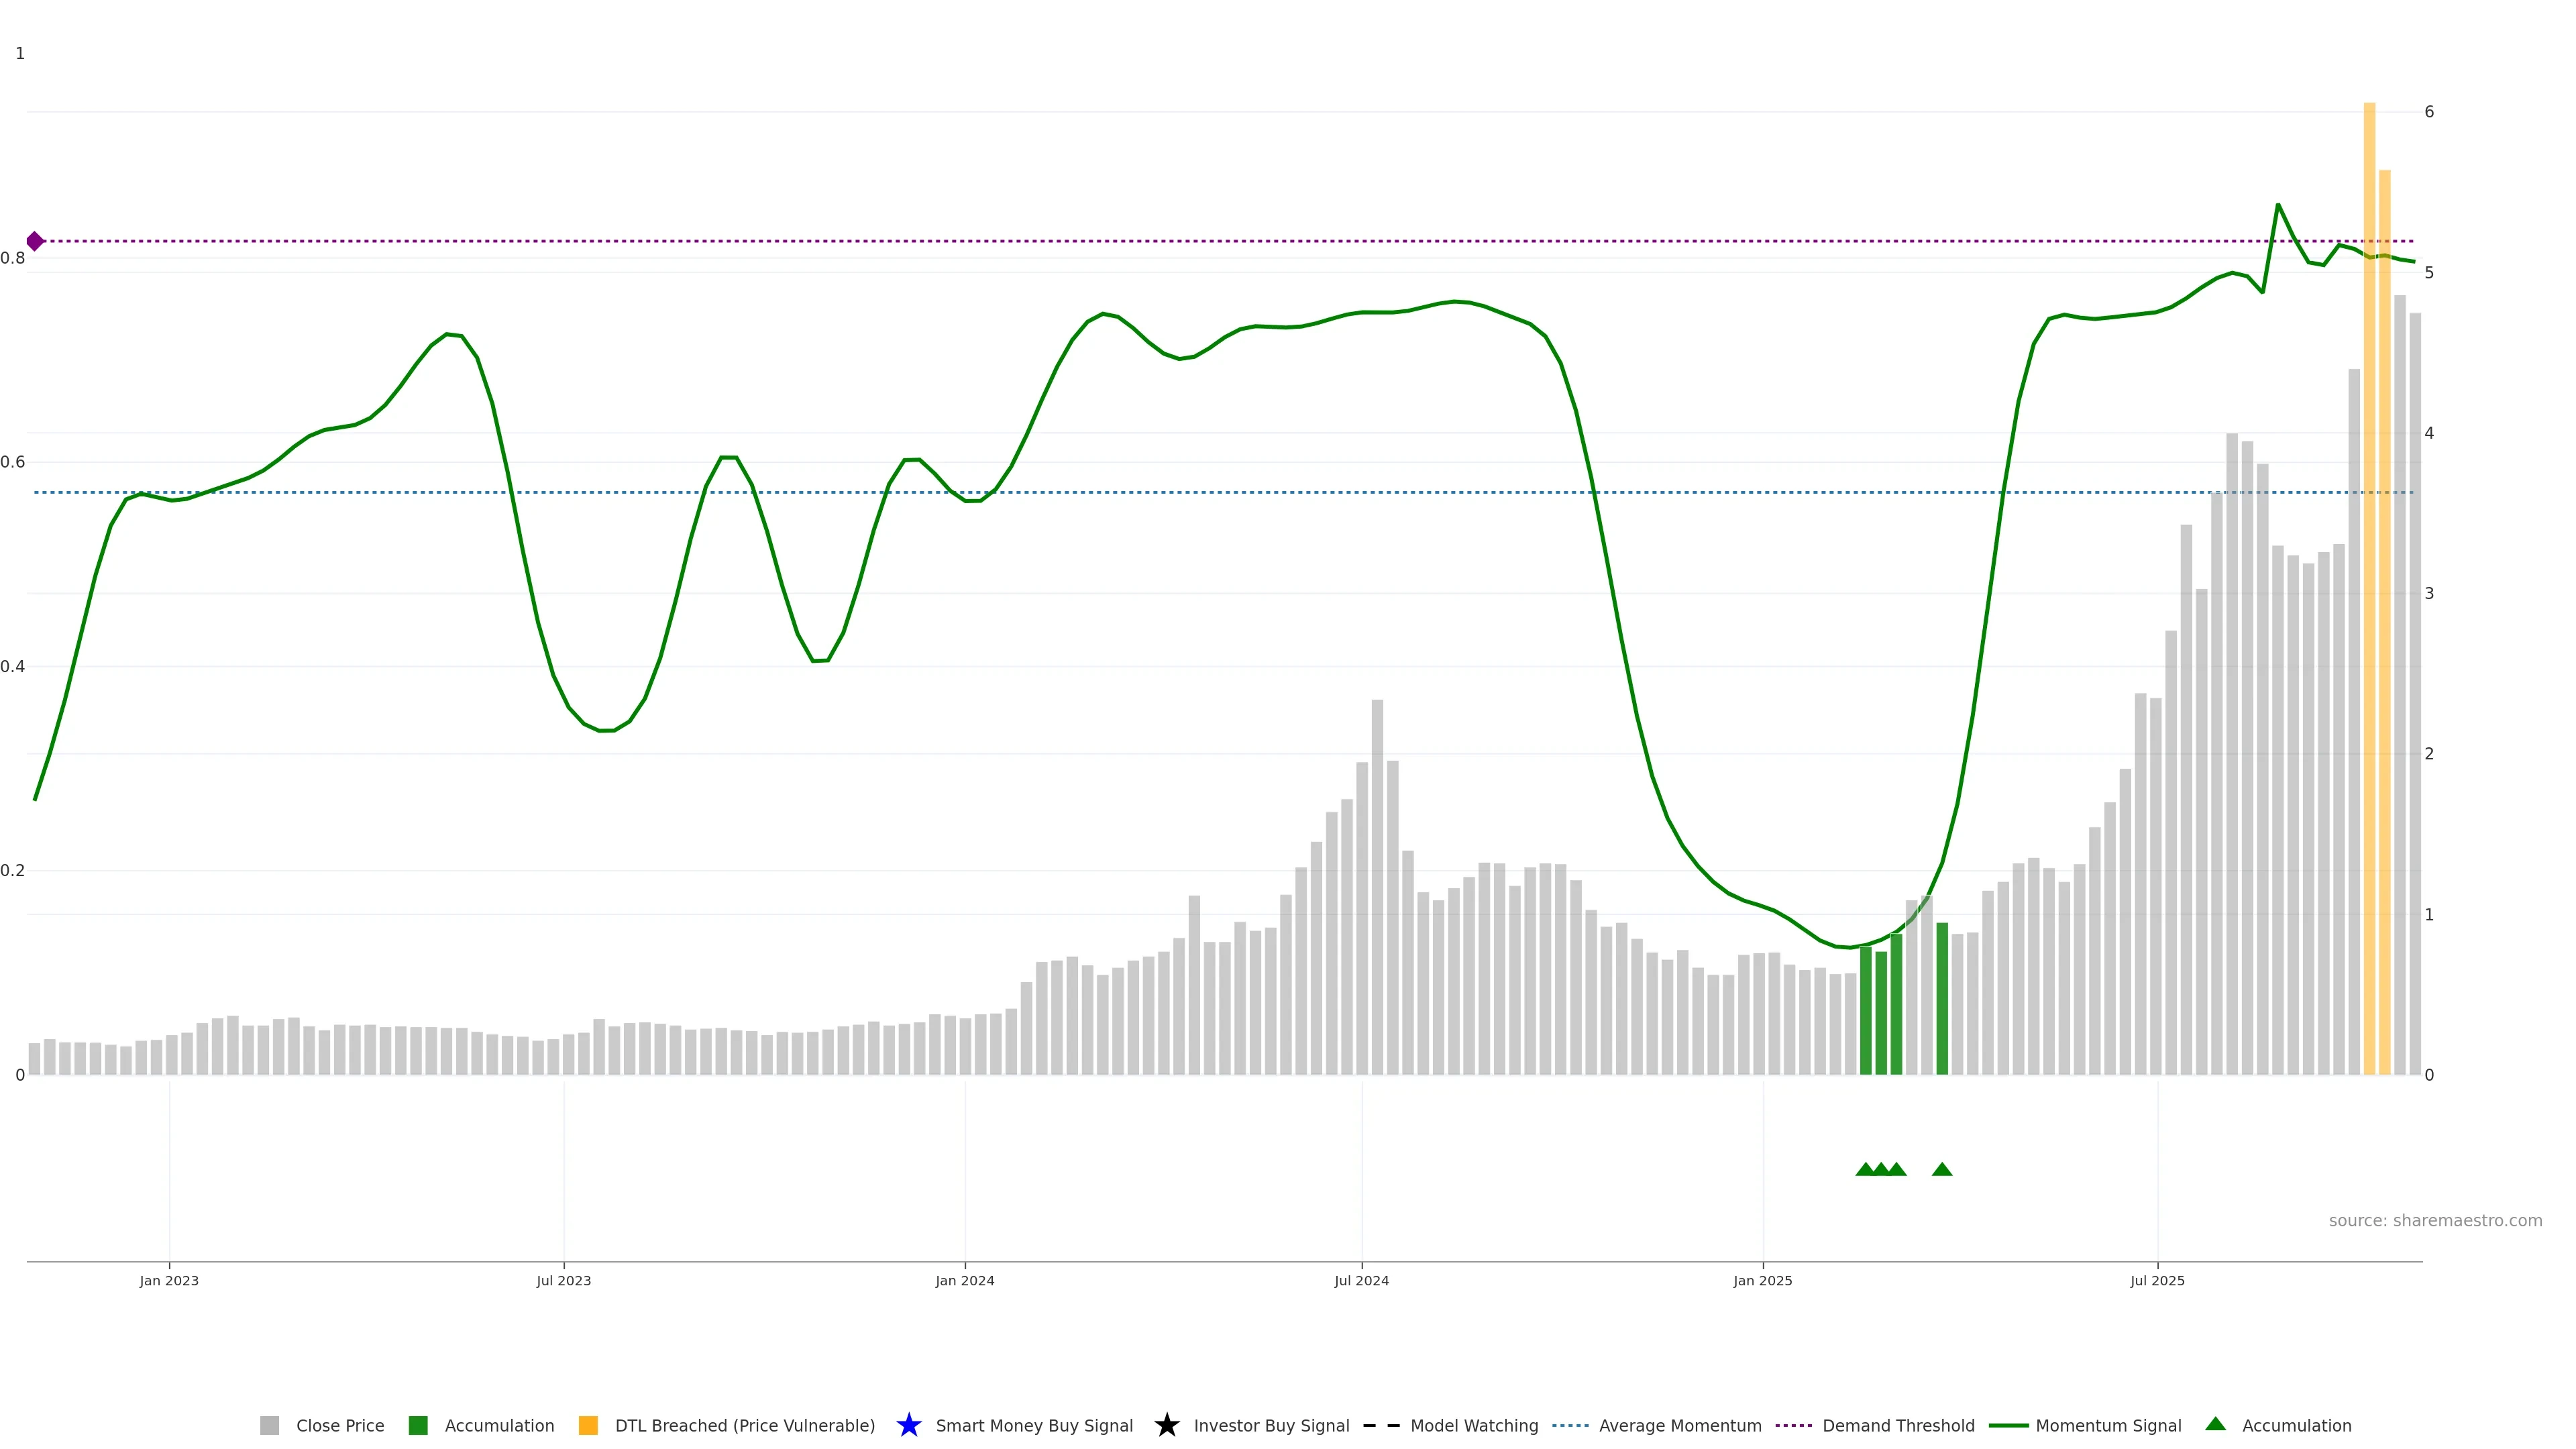
Task: Click the green square Accumulation legend icon
Action: pos(418,1426)
